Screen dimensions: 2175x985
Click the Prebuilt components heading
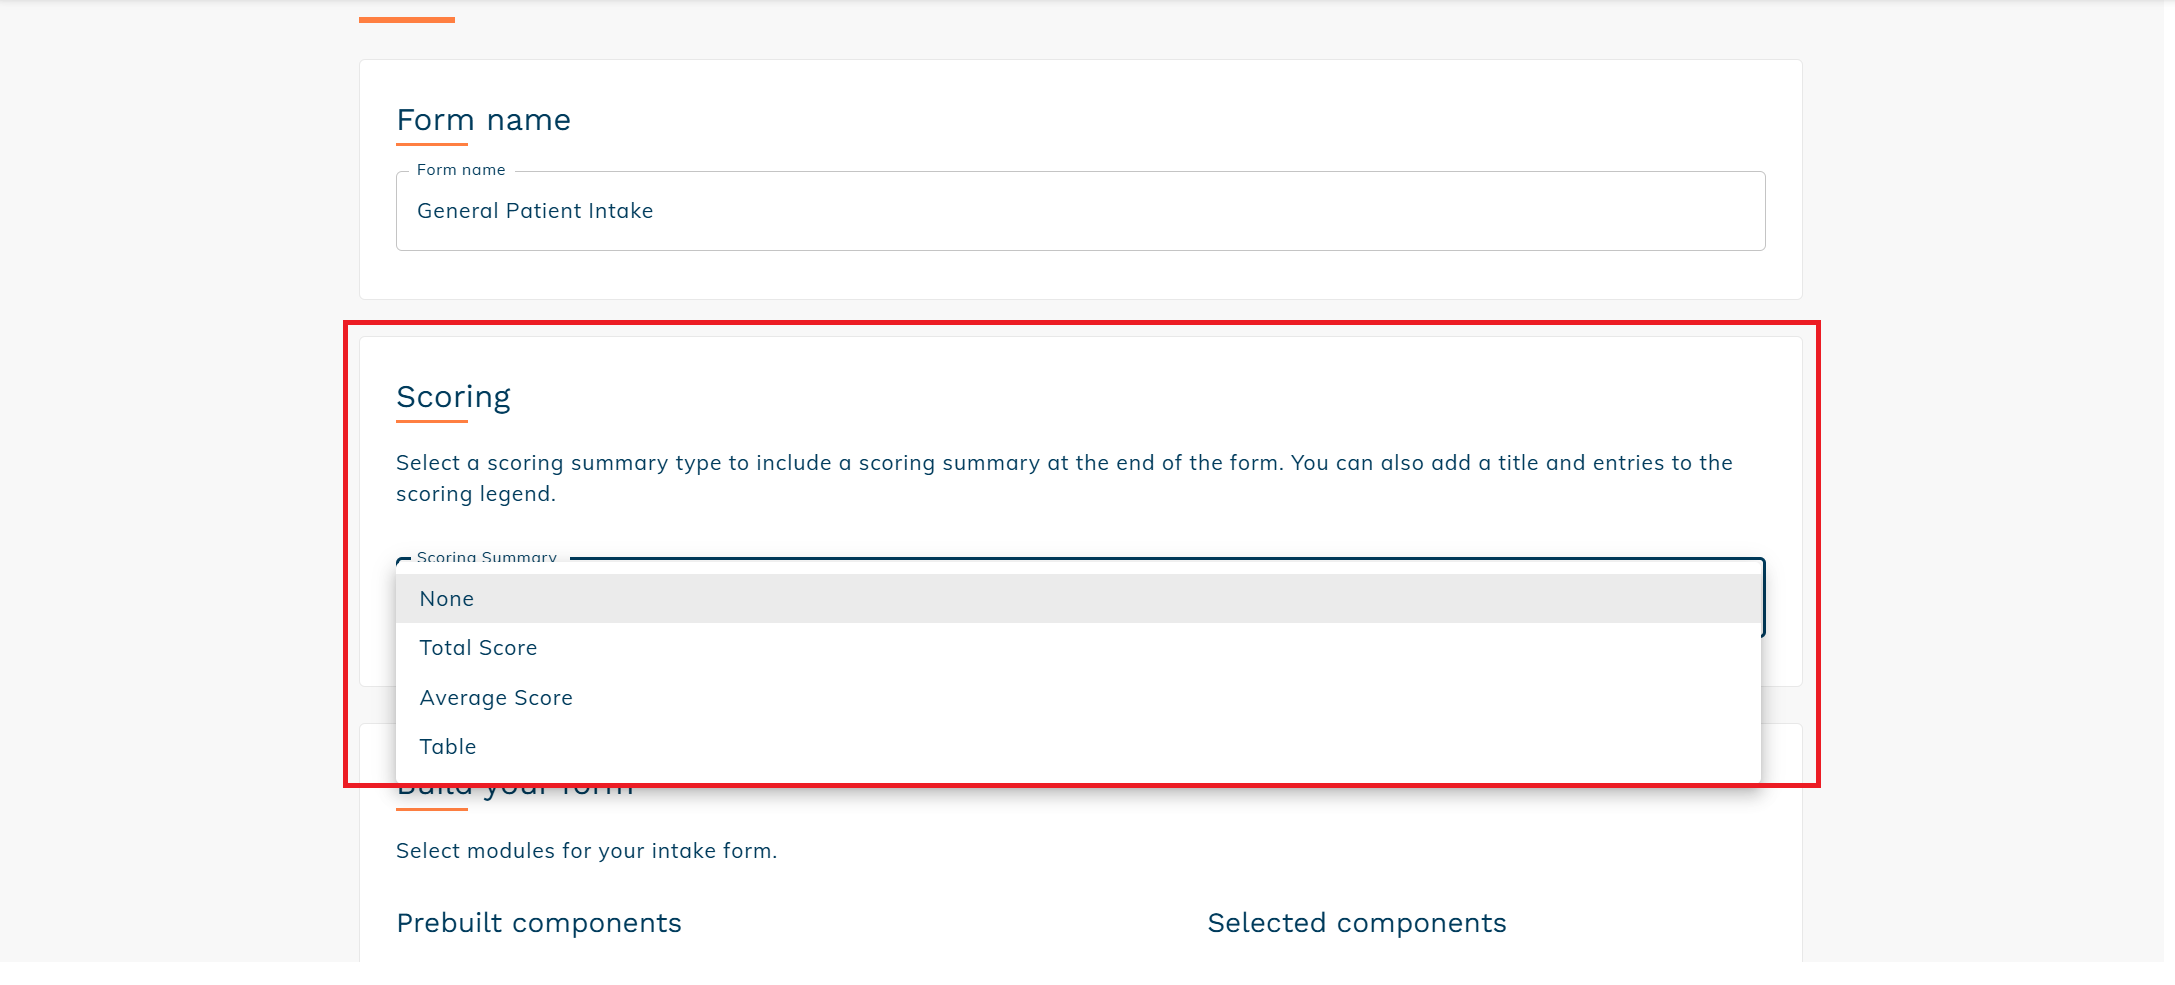[x=538, y=923]
